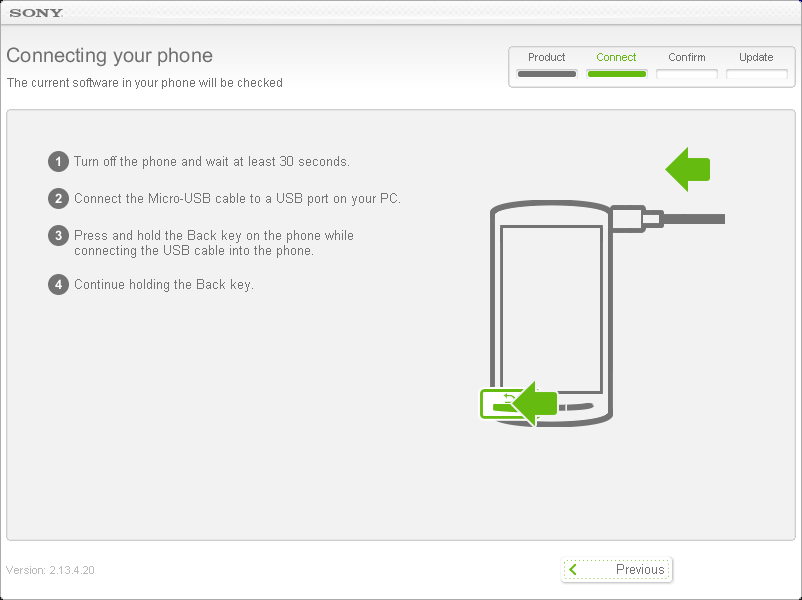Click the green chevron on Previous button
Viewport: 802px width, 600px height.
coord(573,569)
